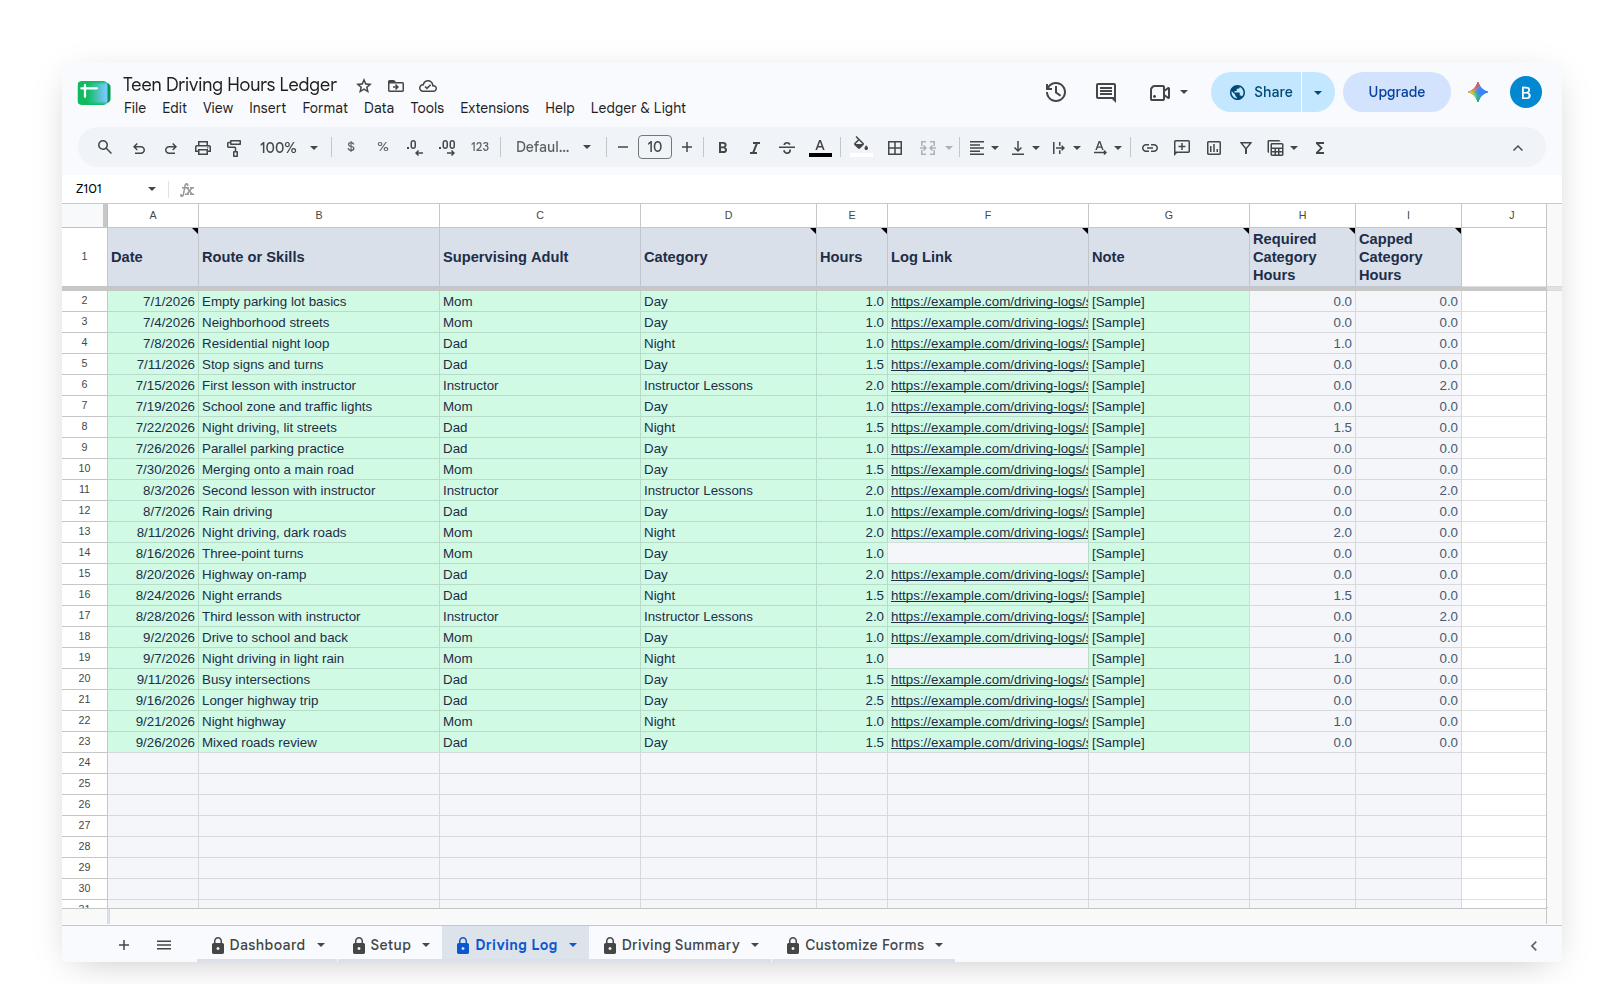Increase the font size
Viewport: 1624px width, 984px height.
pos(687,147)
